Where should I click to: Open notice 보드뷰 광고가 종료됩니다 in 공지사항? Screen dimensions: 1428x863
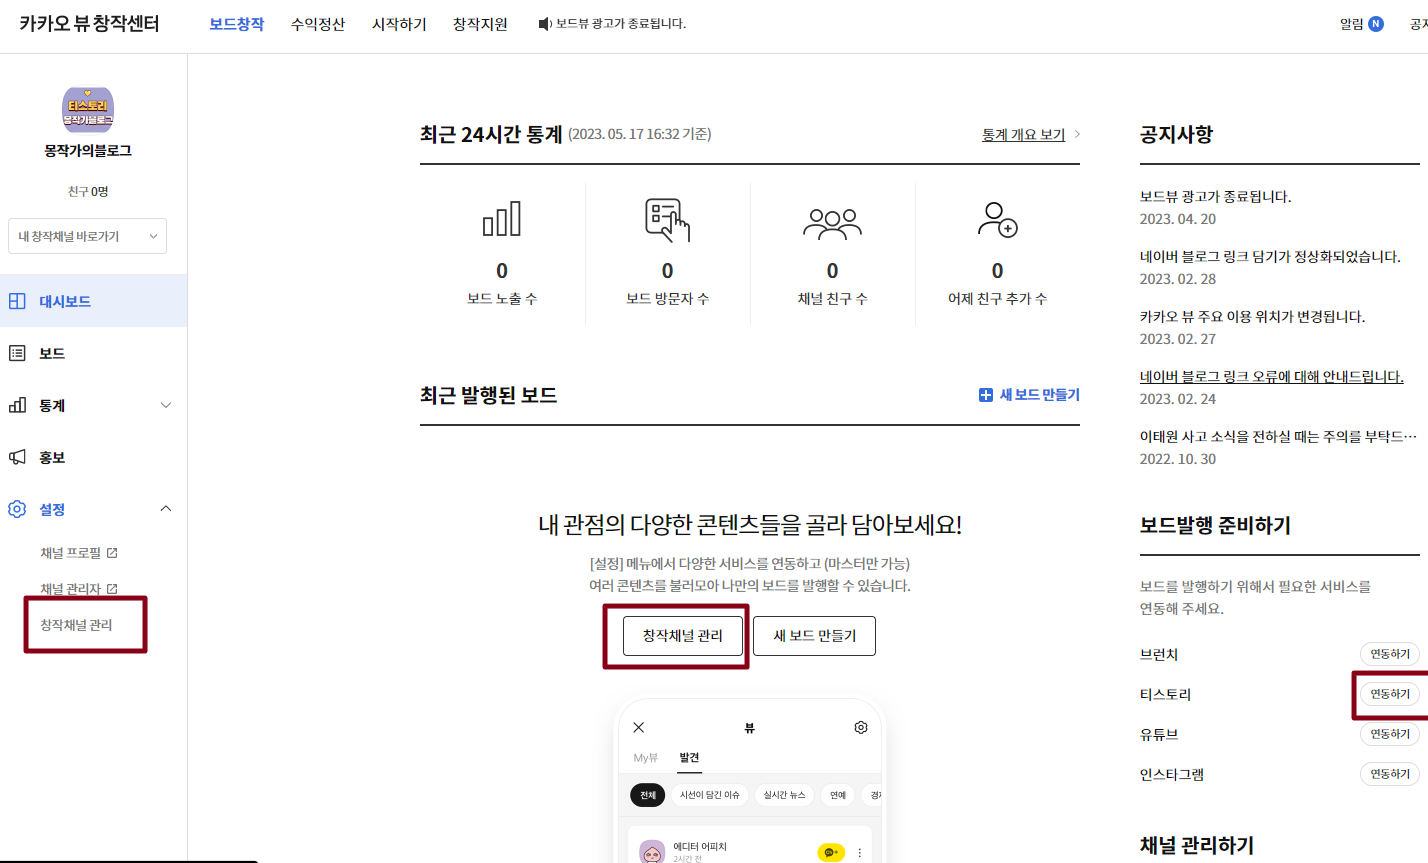(x=1215, y=197)
